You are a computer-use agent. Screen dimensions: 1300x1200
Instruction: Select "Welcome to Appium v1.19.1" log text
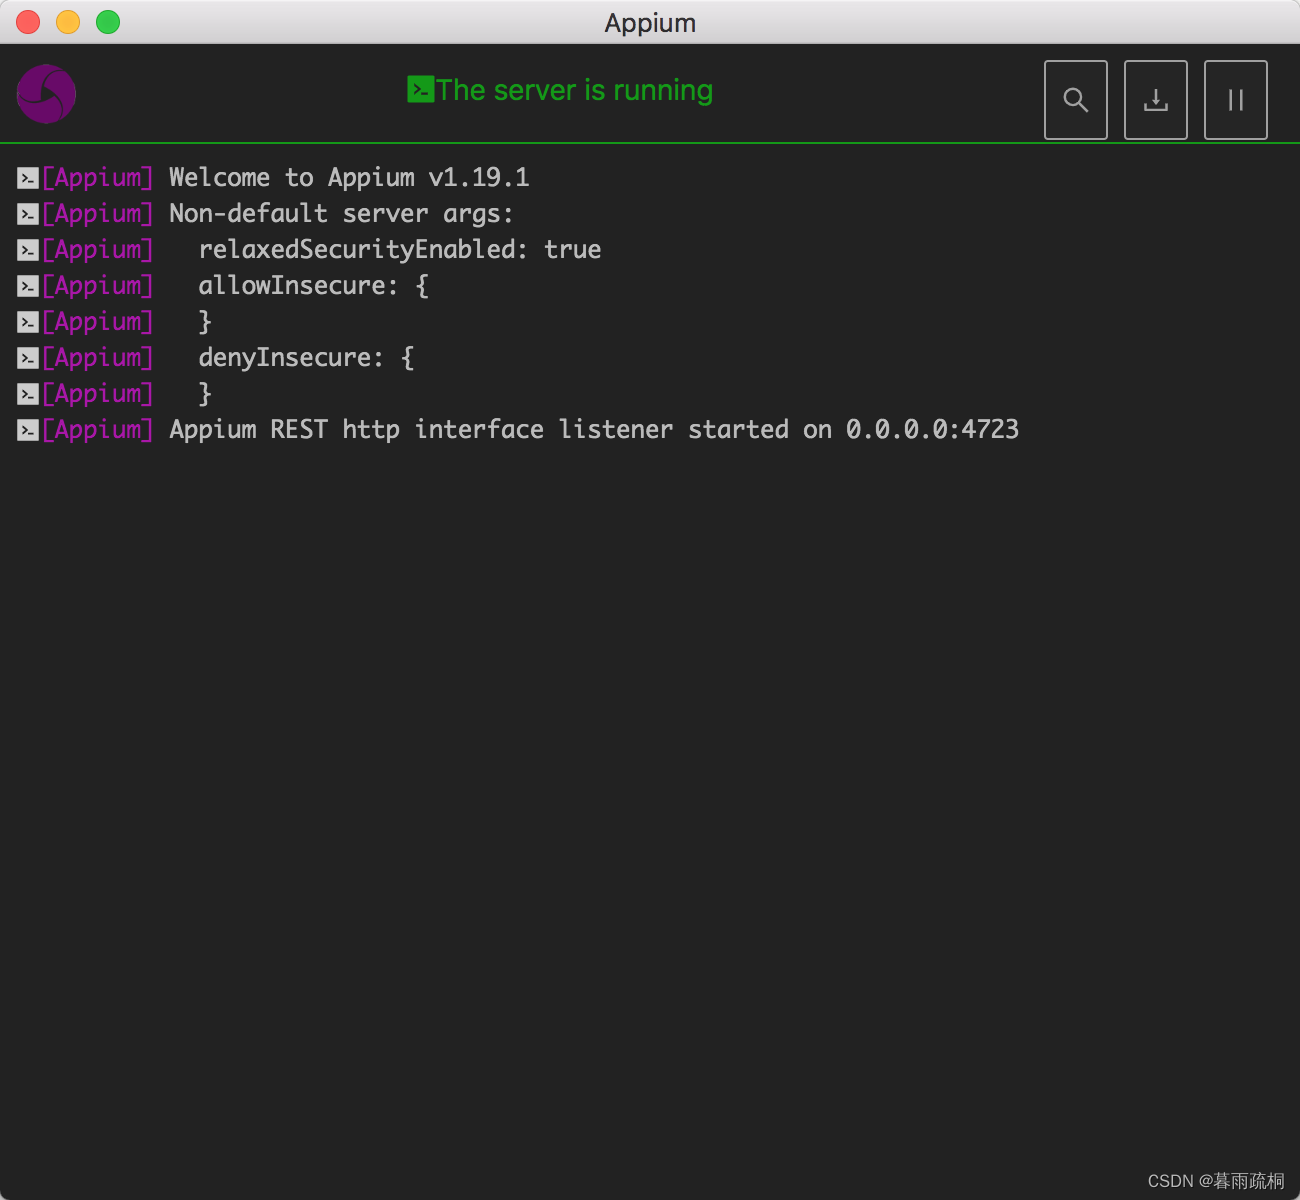[349, 178]
